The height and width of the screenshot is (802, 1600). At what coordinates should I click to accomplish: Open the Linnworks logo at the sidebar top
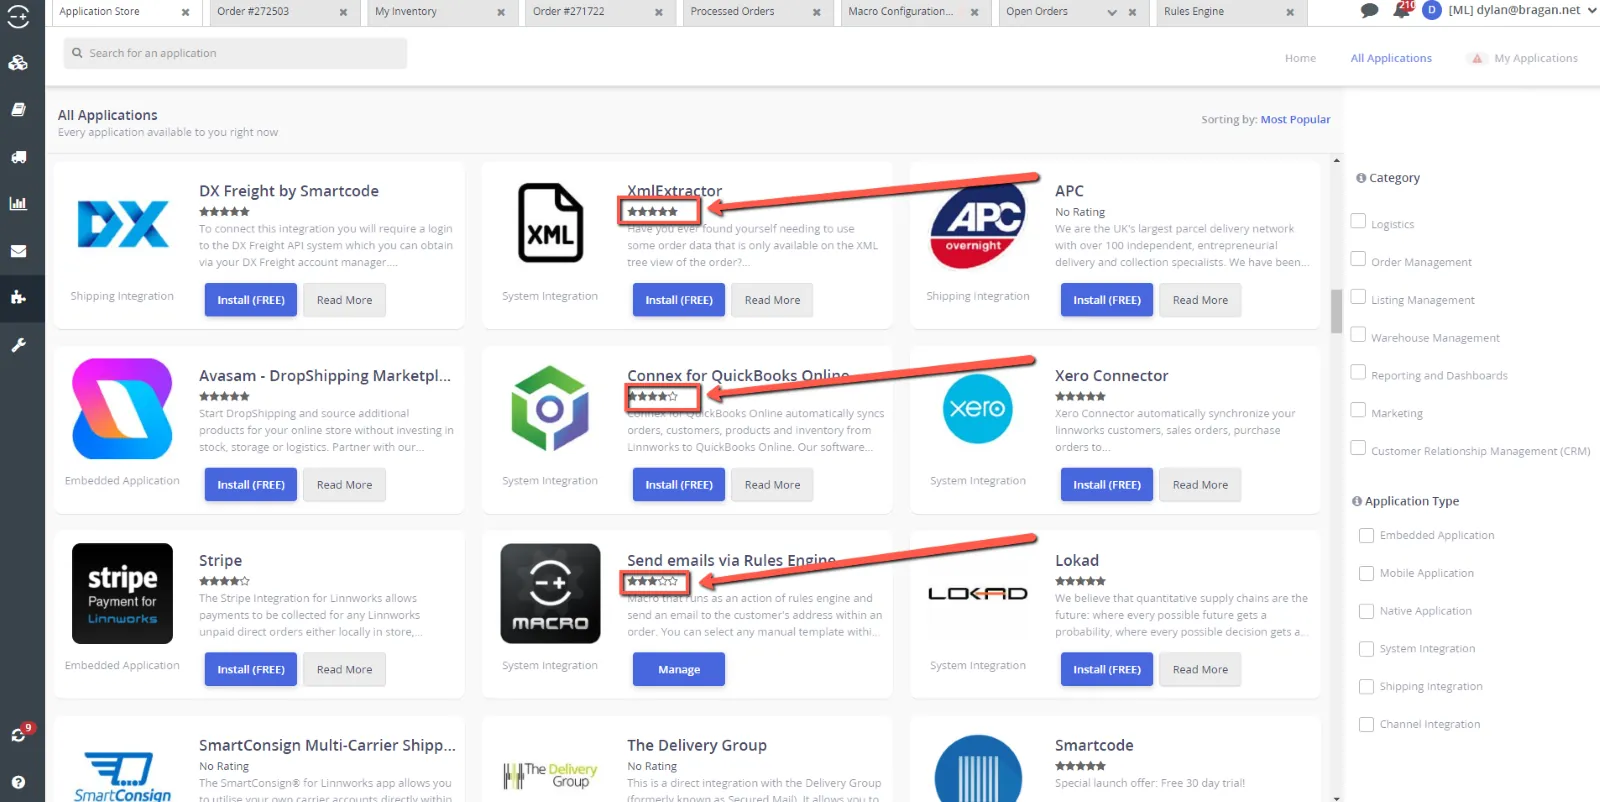(x=18, y=16)
